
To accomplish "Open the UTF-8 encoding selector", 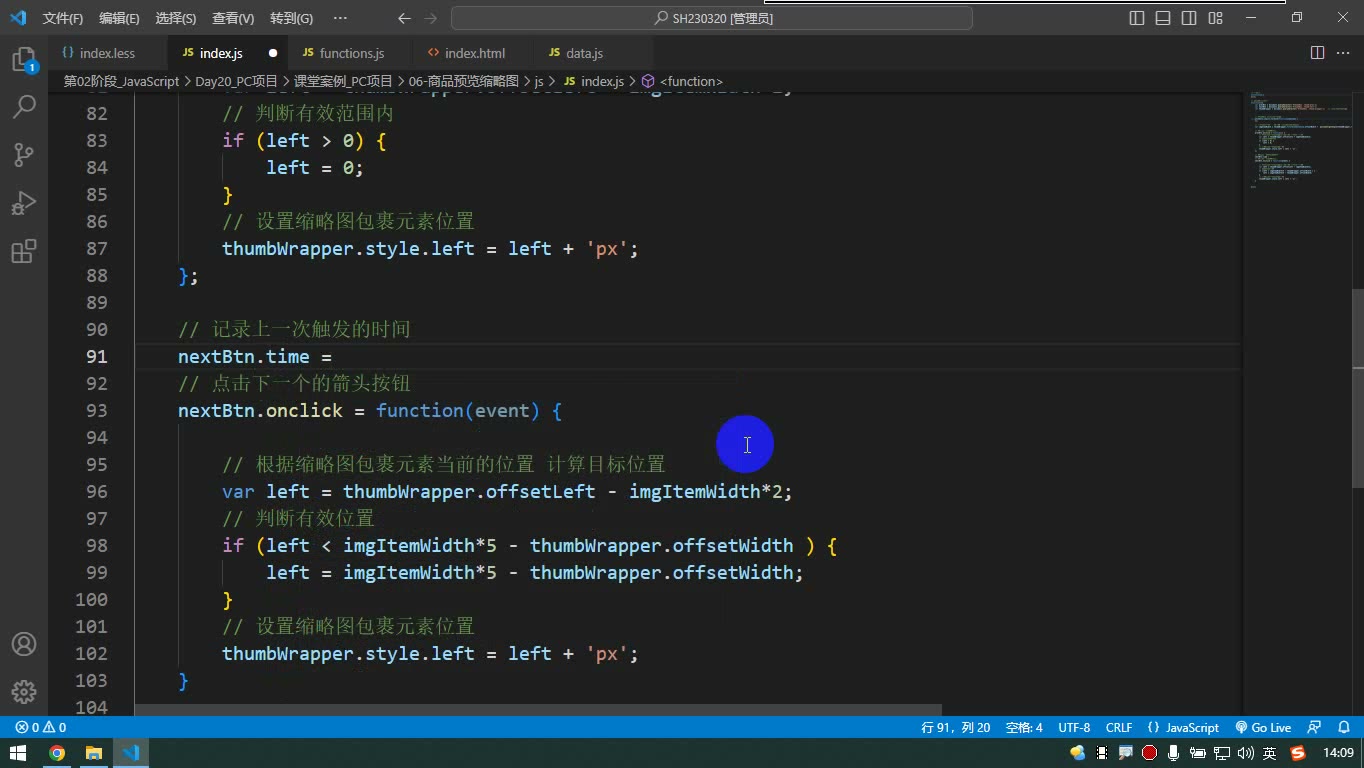I will tap(1074, 728).
